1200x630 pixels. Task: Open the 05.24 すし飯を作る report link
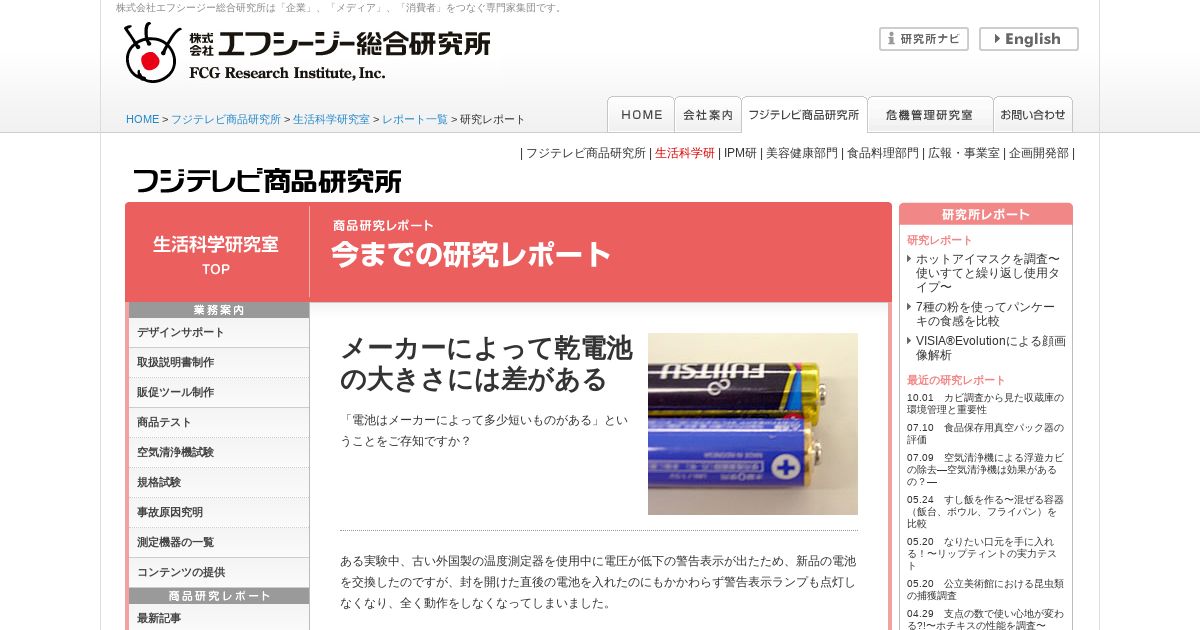coord(985,511)
